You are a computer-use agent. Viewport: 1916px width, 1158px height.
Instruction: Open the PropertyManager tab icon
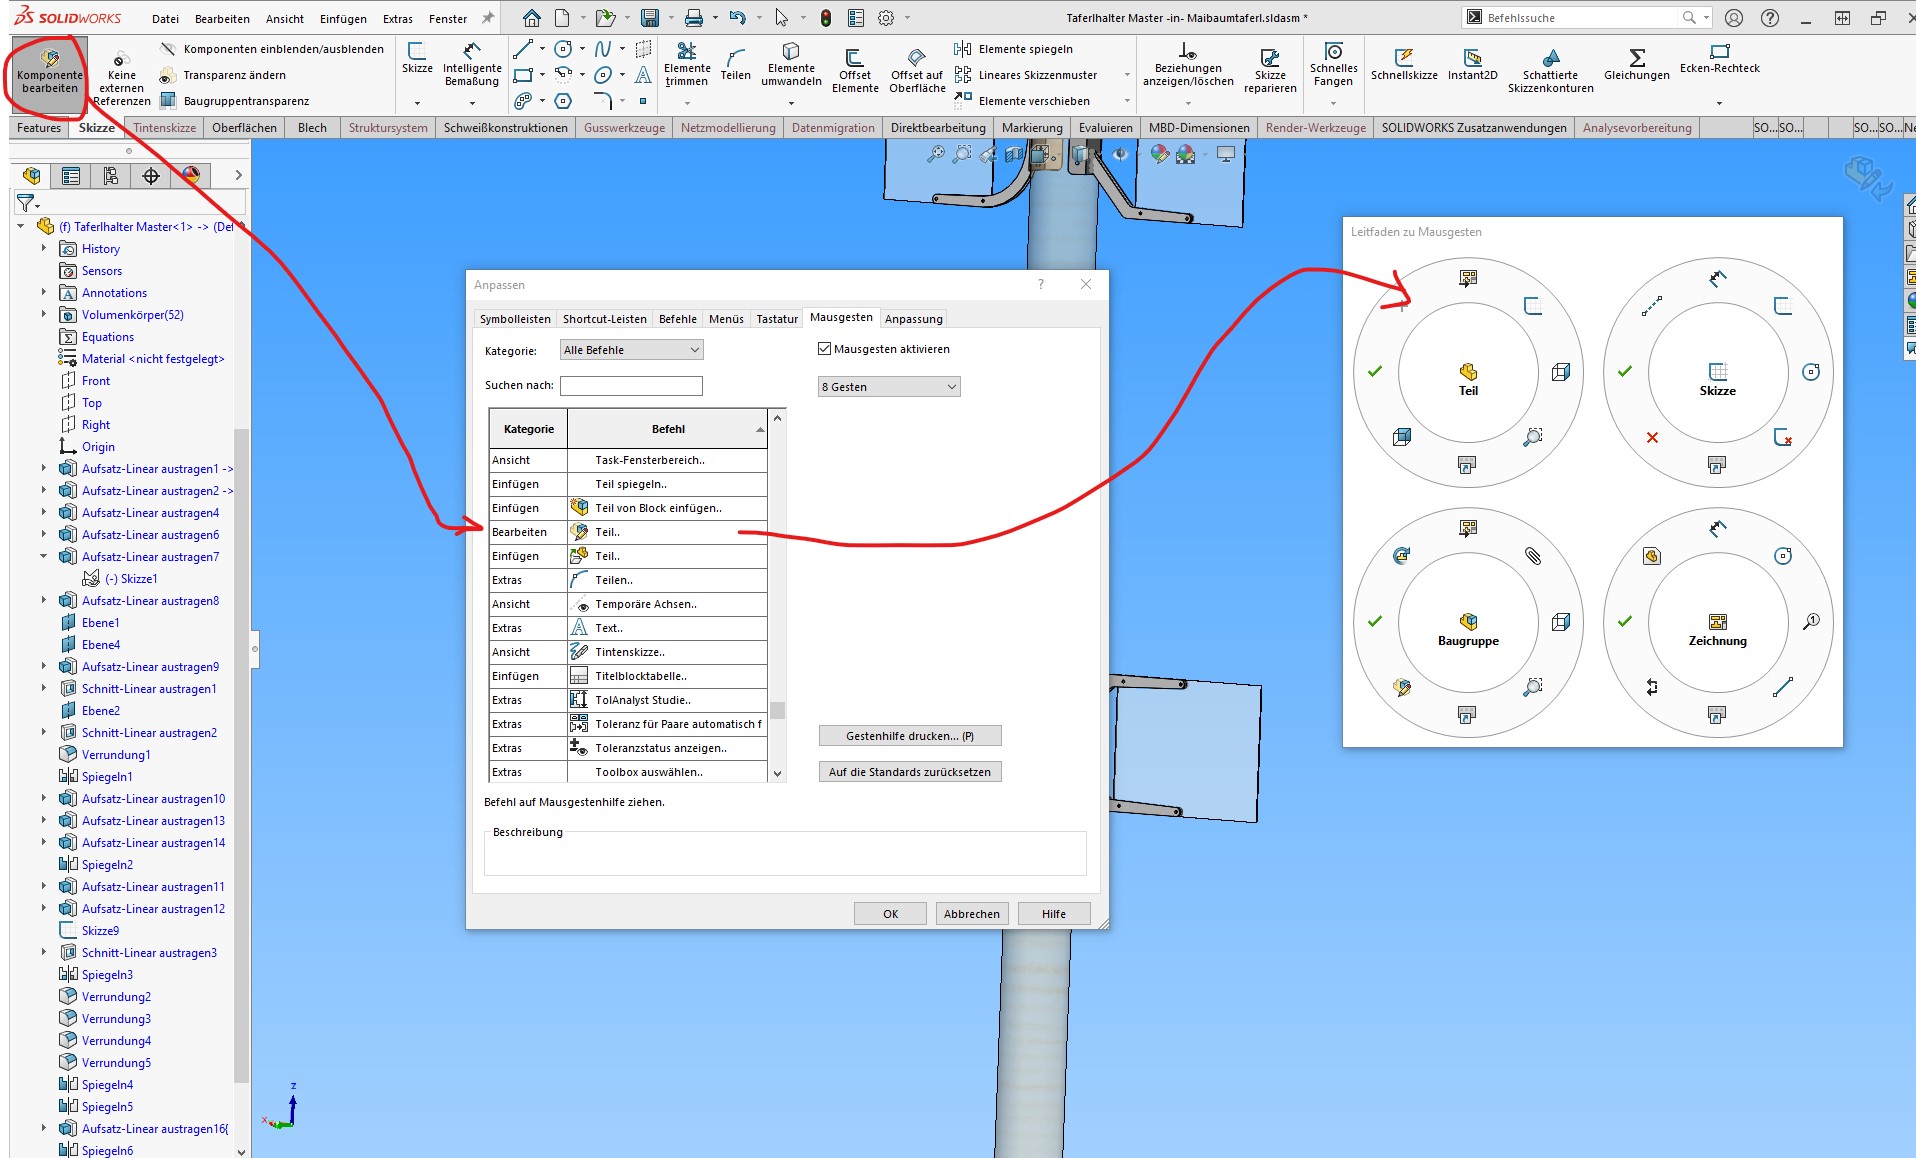pos(71,176)
